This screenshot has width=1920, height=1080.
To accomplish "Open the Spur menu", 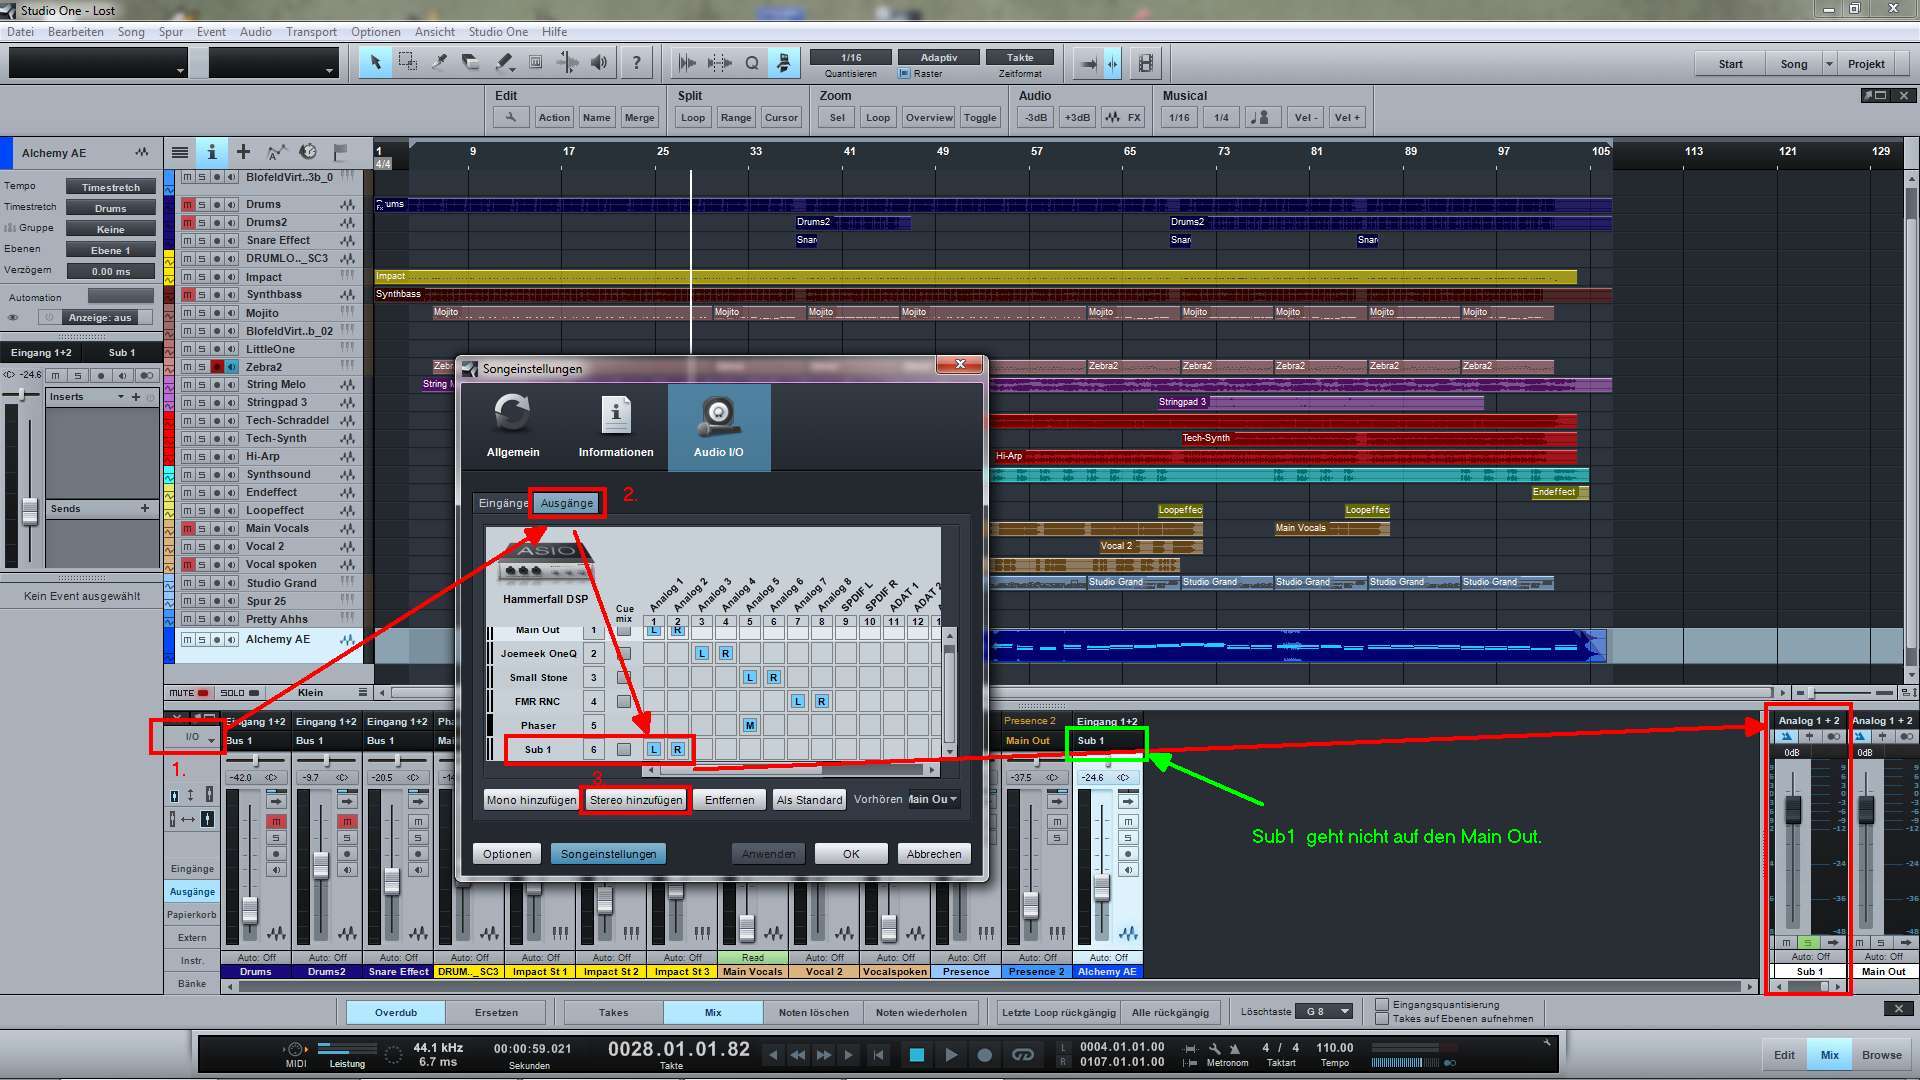I will [x=171, y=32].
